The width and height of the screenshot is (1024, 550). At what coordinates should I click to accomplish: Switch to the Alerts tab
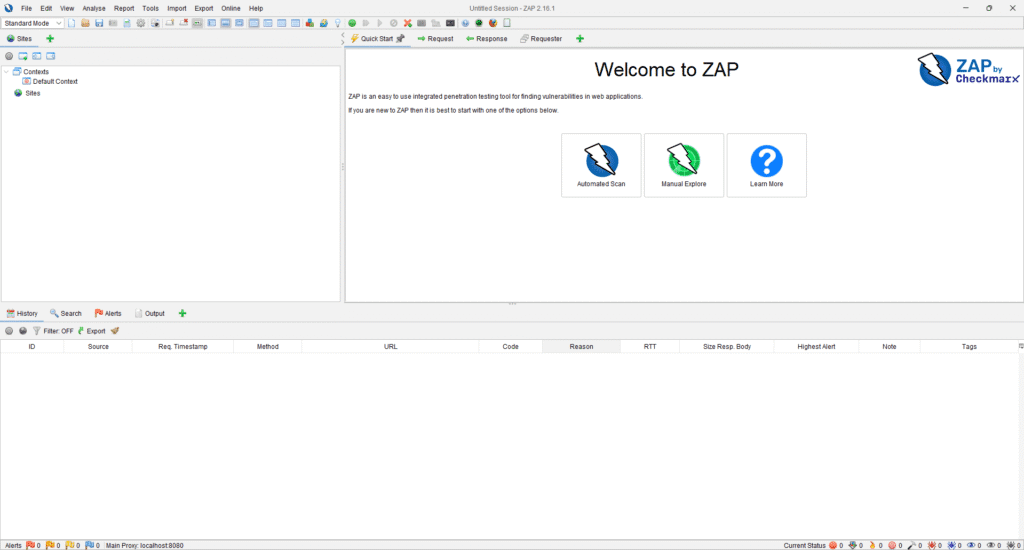coord(108,314)
